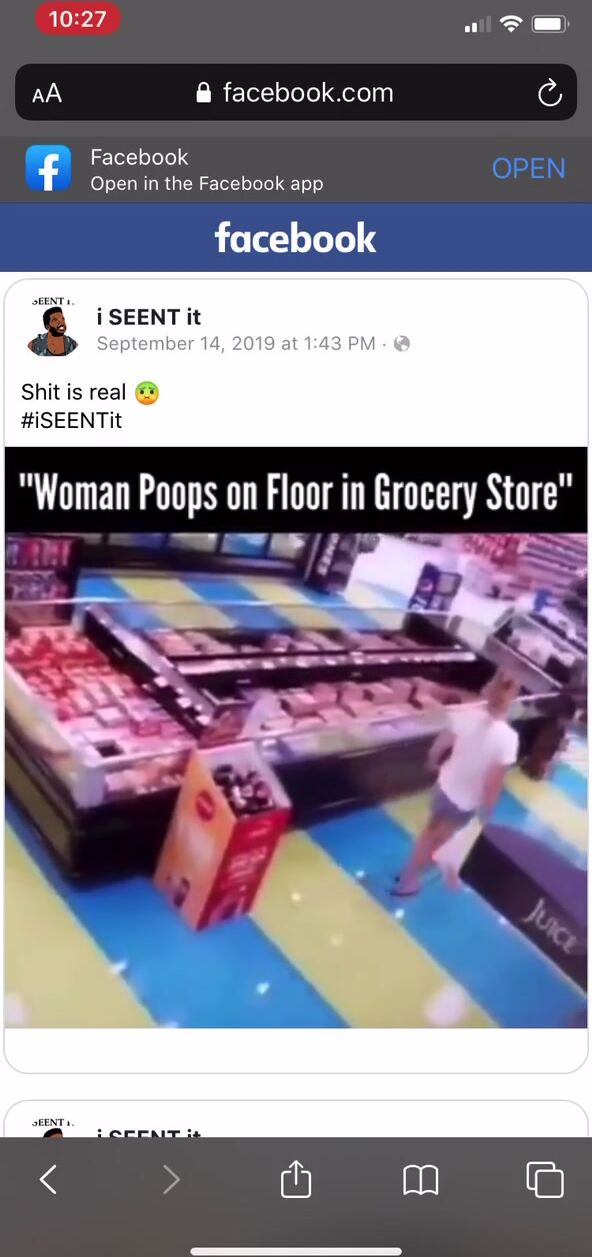Open the Safari tabs overview icon

click(x=545, y=1180)
